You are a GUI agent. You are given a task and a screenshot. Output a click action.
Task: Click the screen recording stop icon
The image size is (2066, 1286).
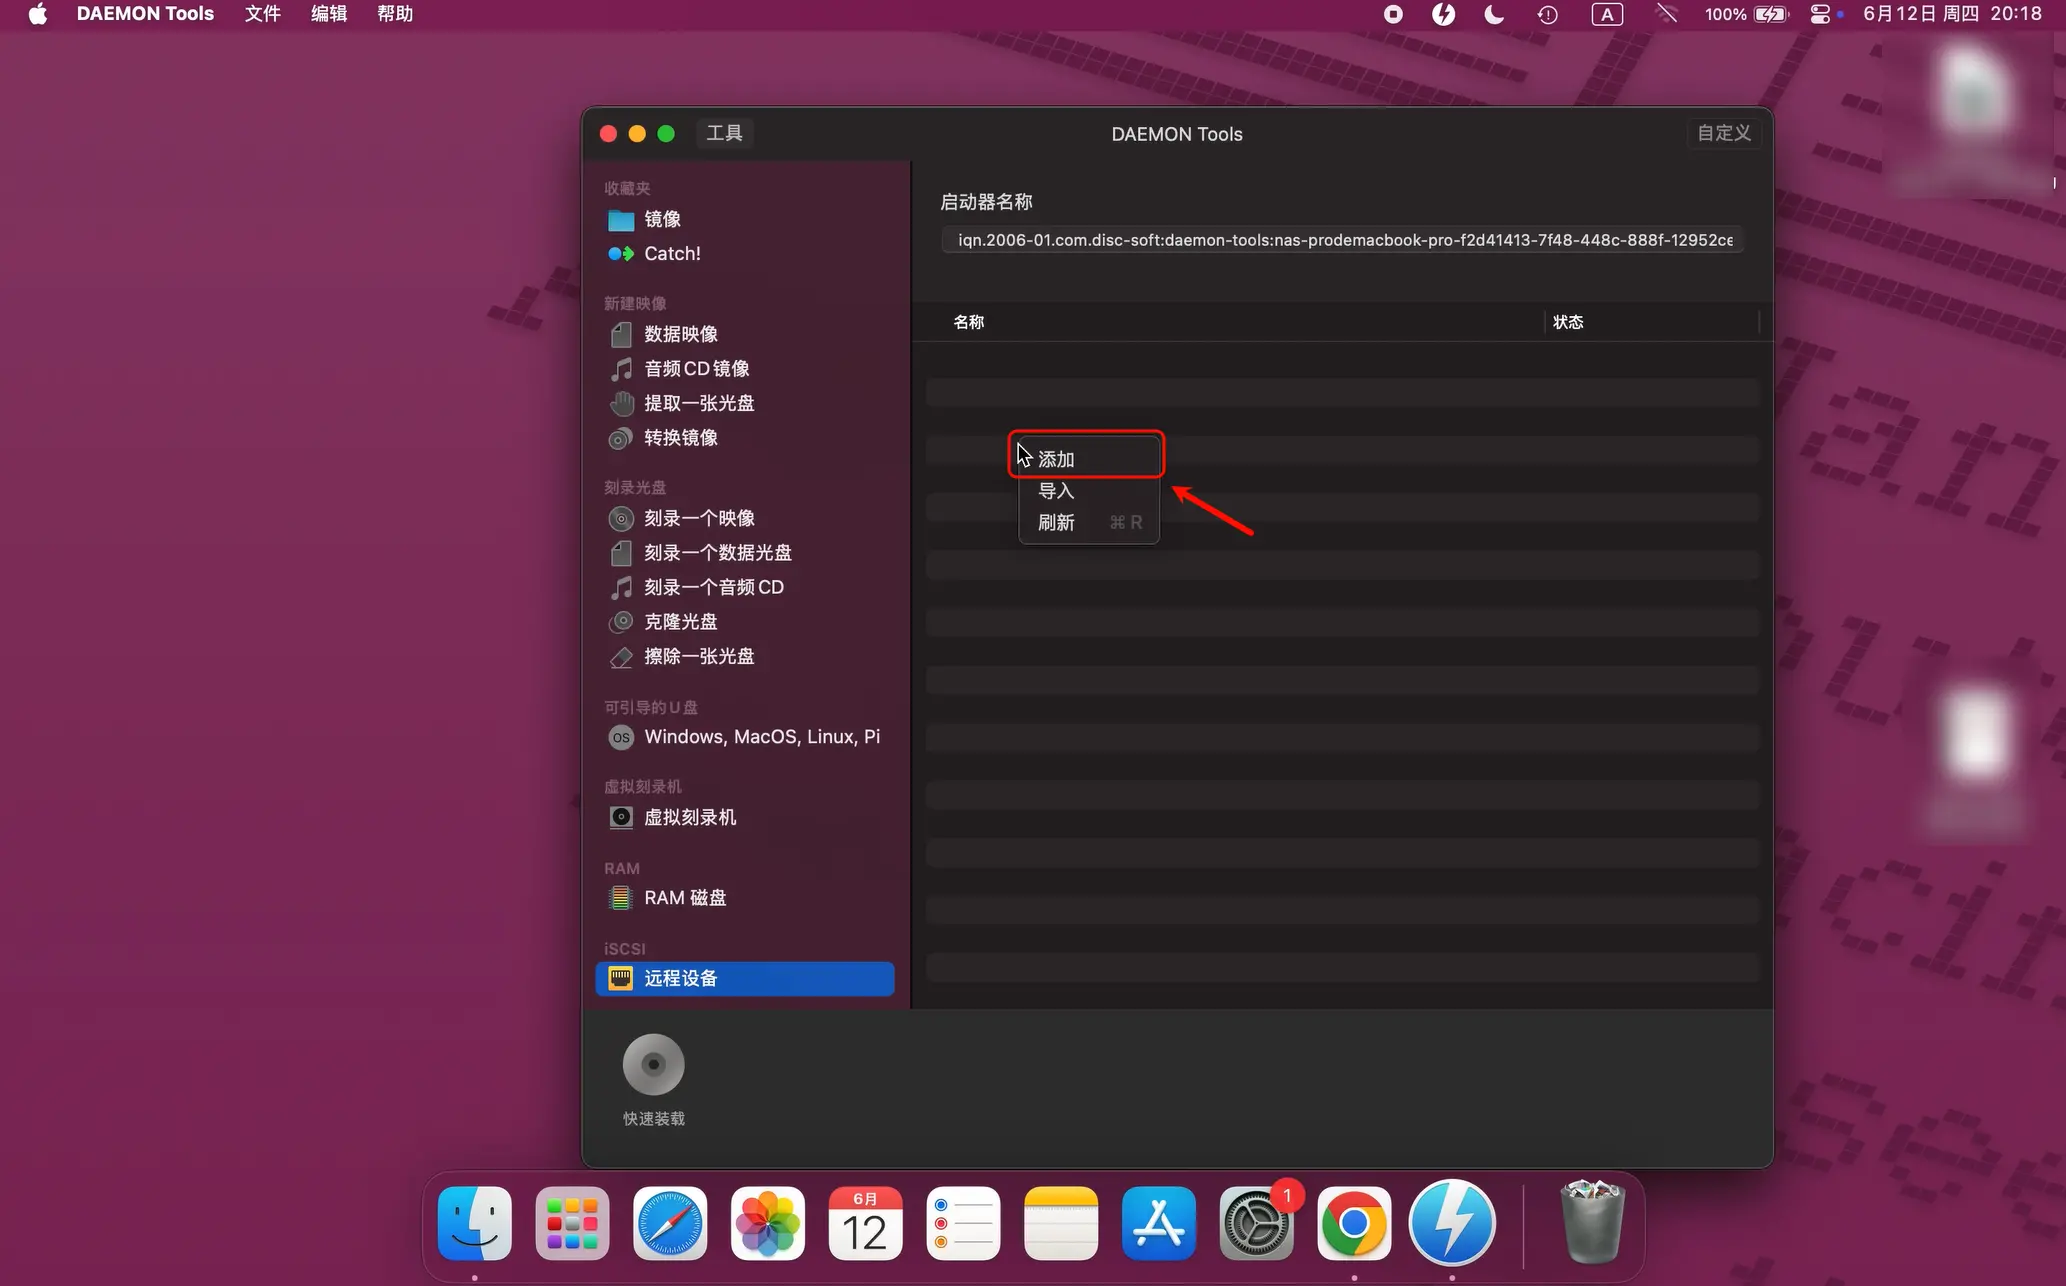point(1393,14)
